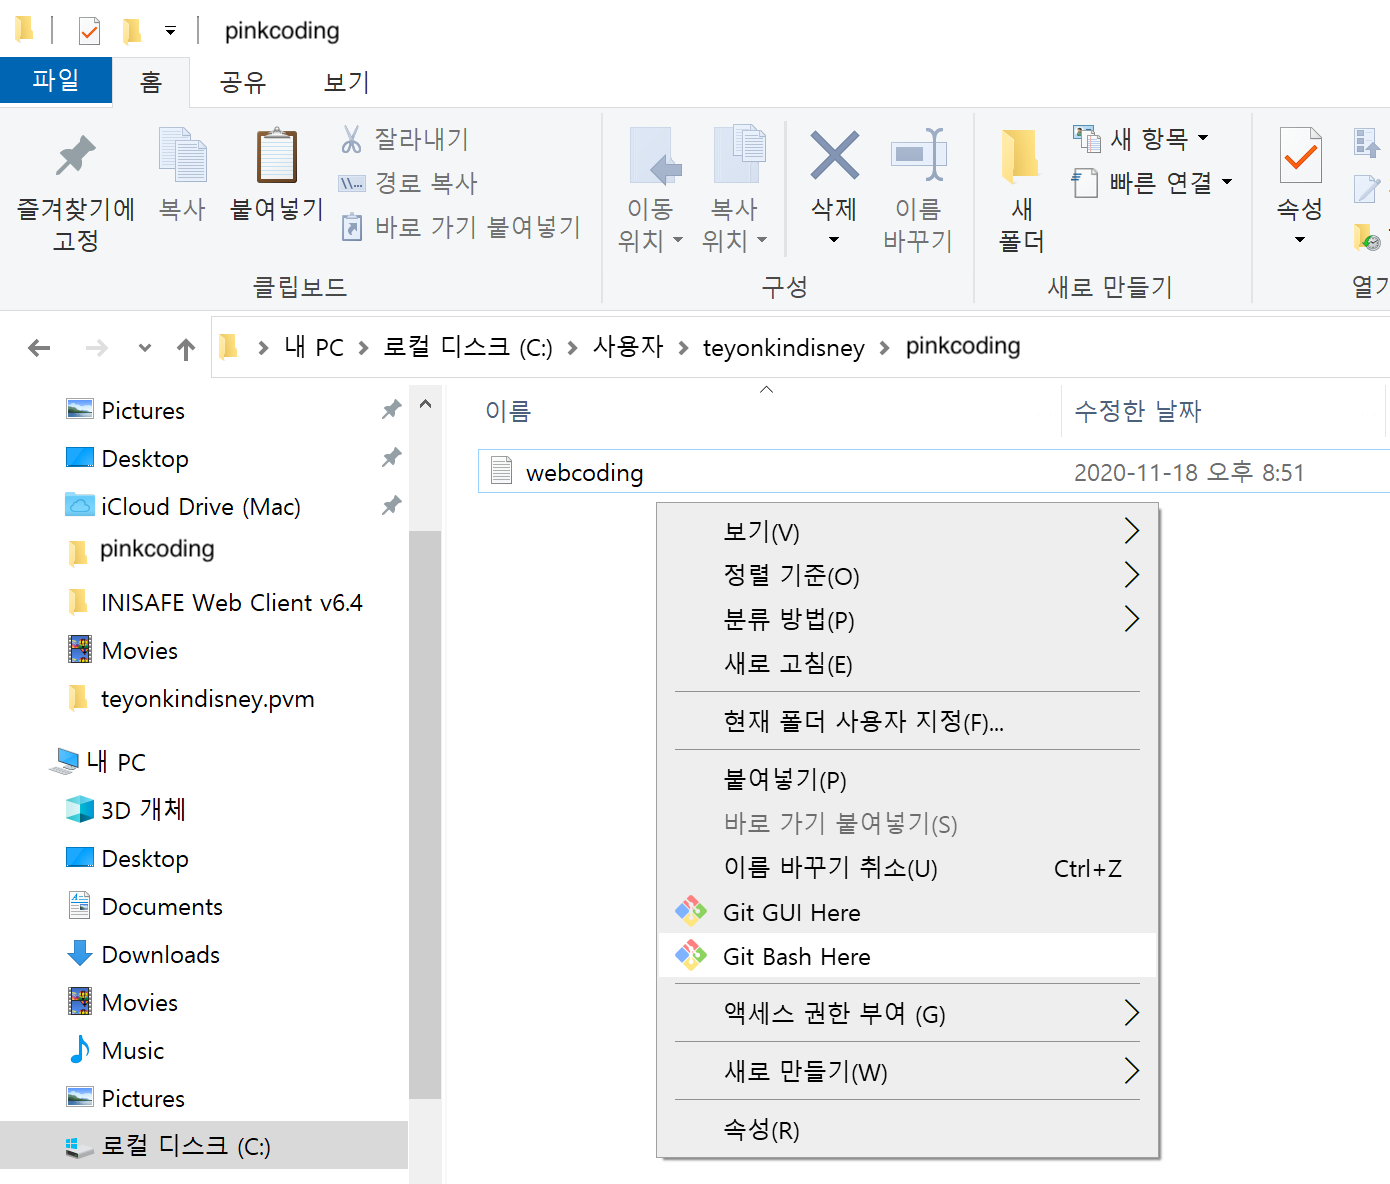1390x1184 pixels.
Task: Select INISAFE Web Client v6.4 folder
Action: click(231, 603)
